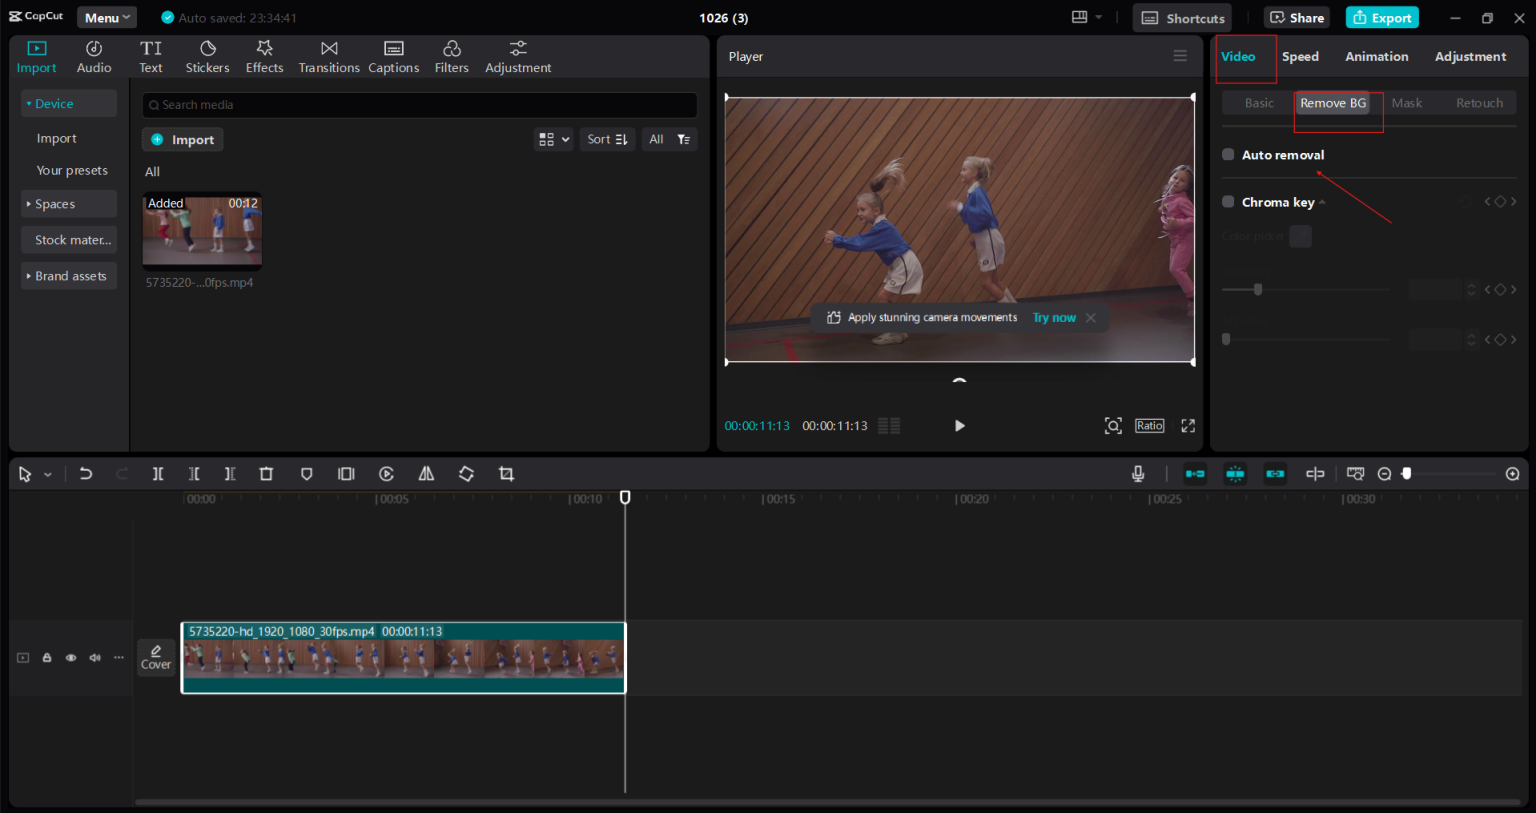Click the Export button
The width and height of the screenshot is (1536, 813).
pyautogui.click(x=1382, y=17)
